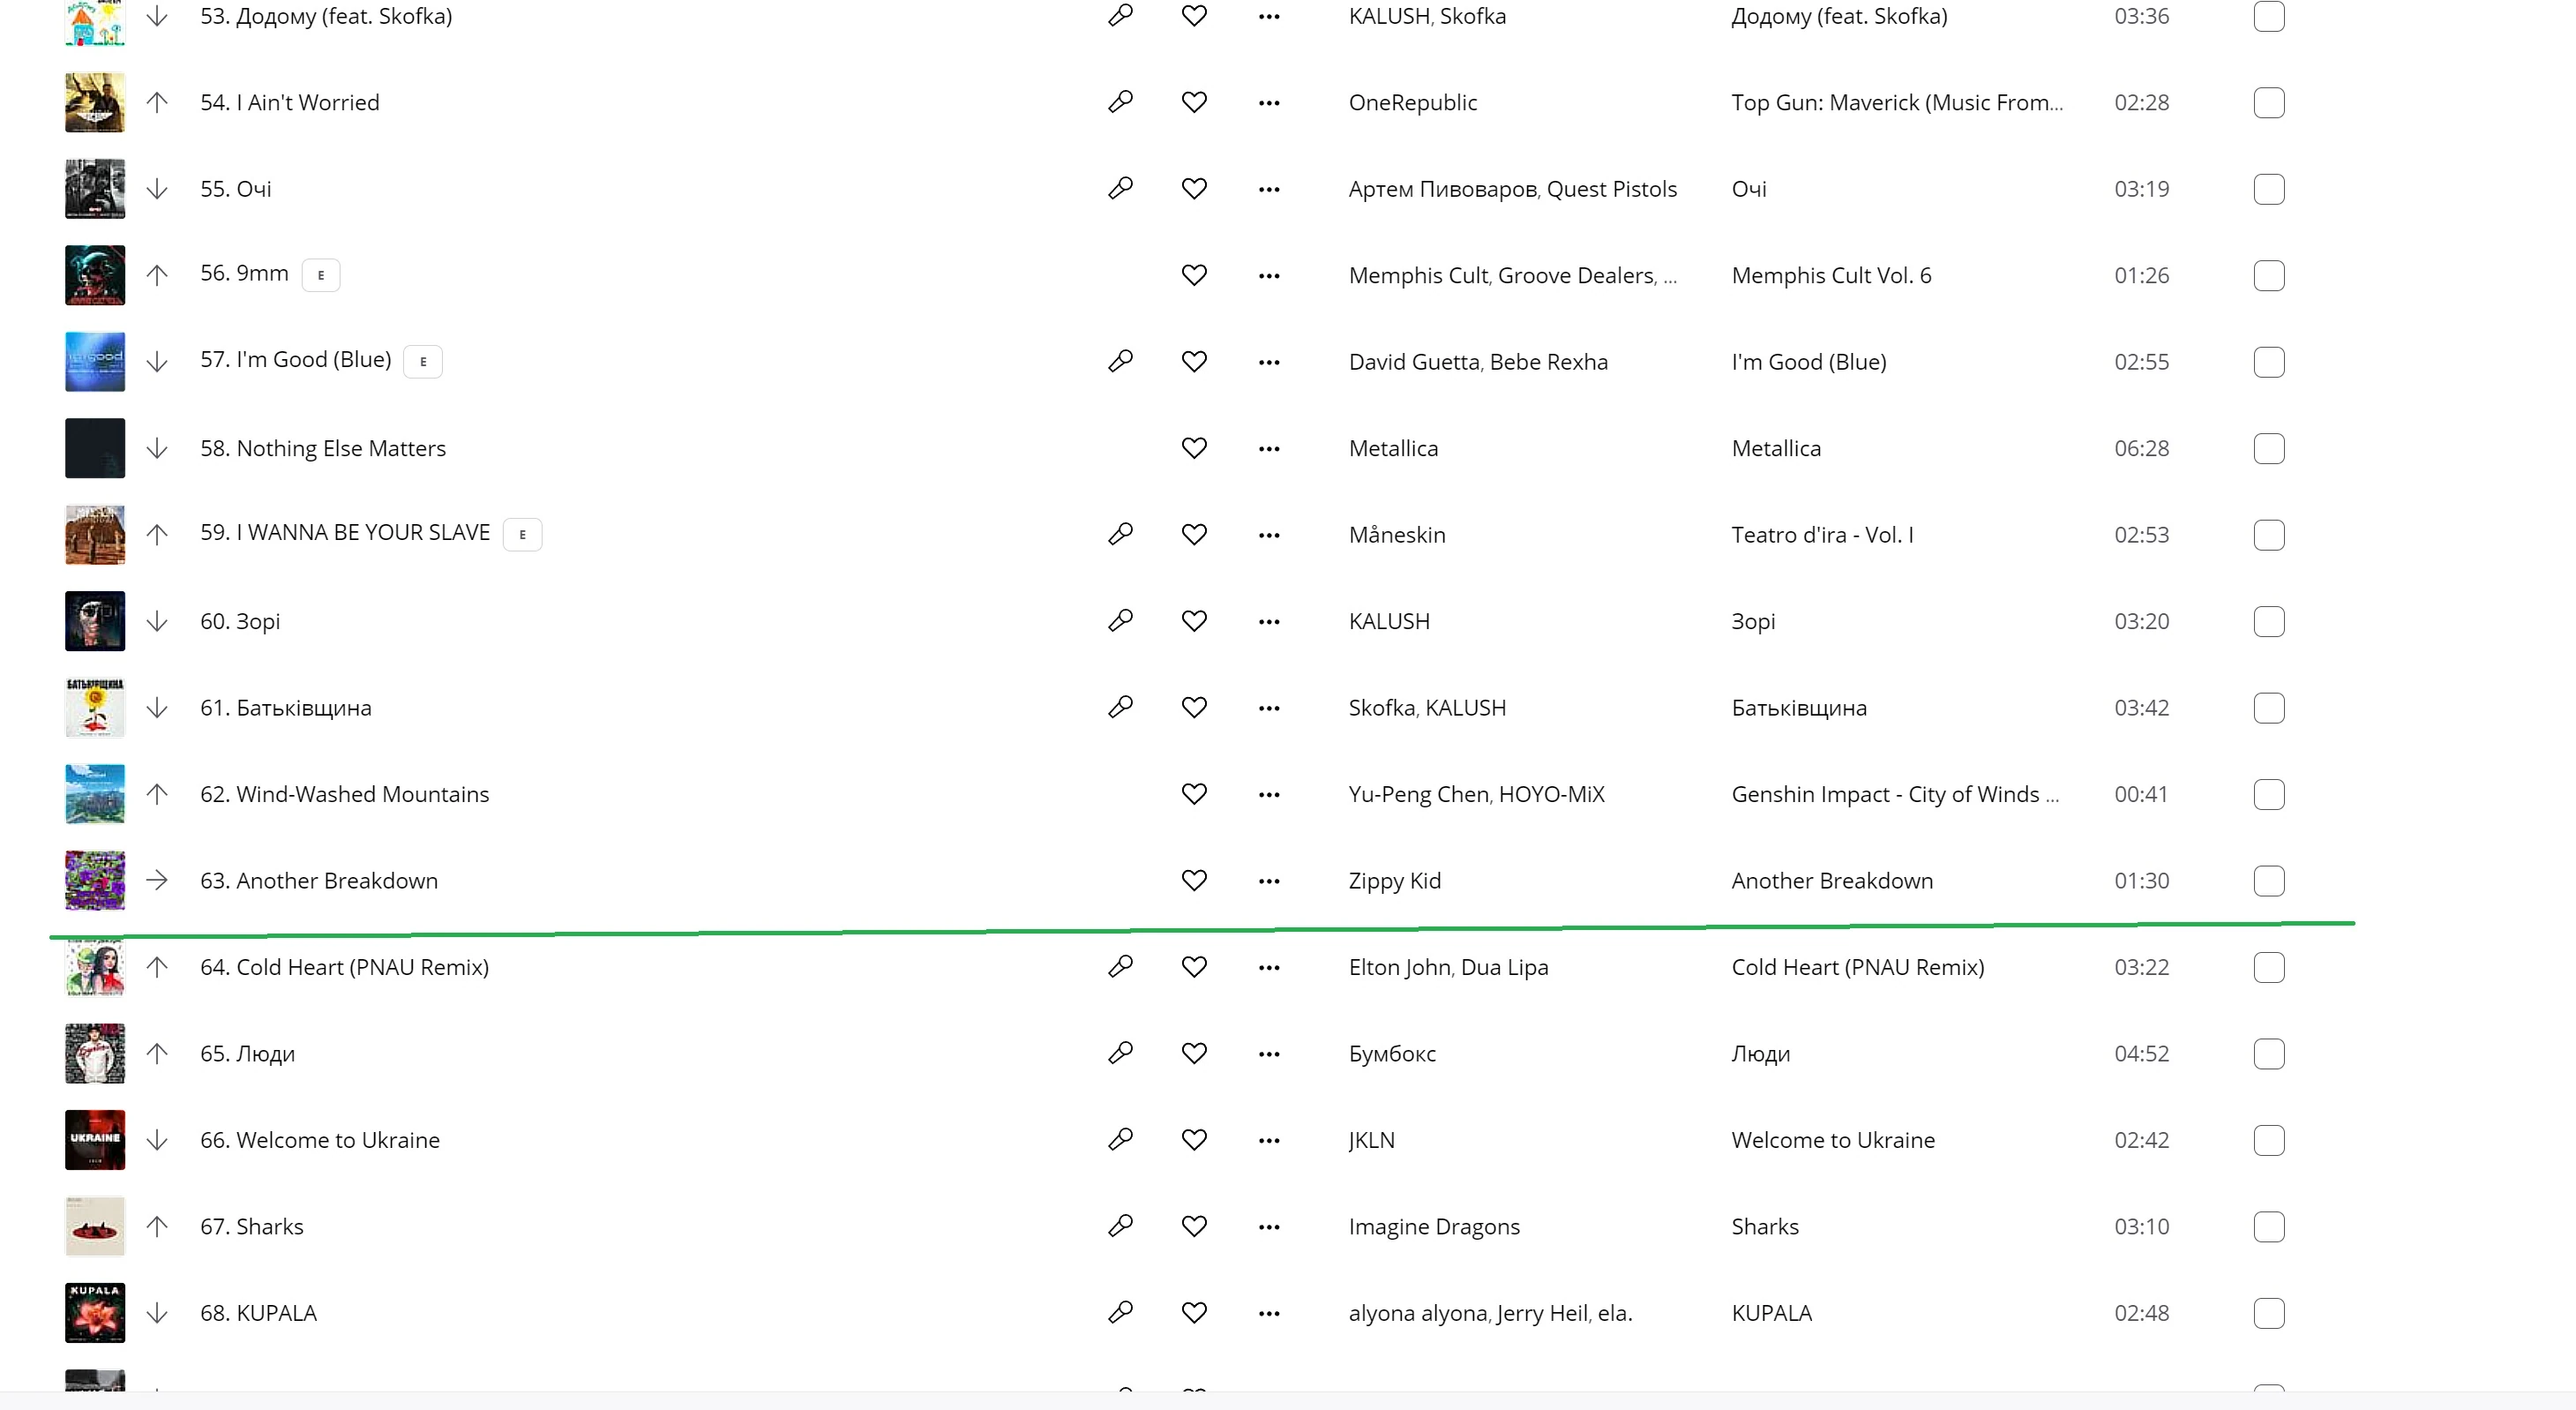
Task: Open lyrics for Зорі track
Action: coord(1120,621)
